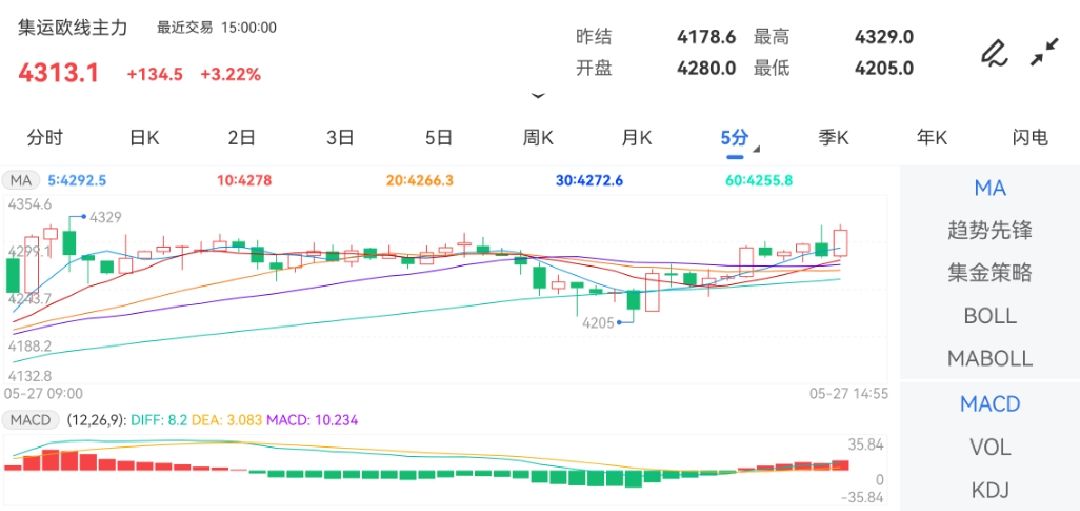Image resolution: width=1080 pixels, height=511 pixels.
Task: Open the drawing pen tool icon
Action: [993, 53]
